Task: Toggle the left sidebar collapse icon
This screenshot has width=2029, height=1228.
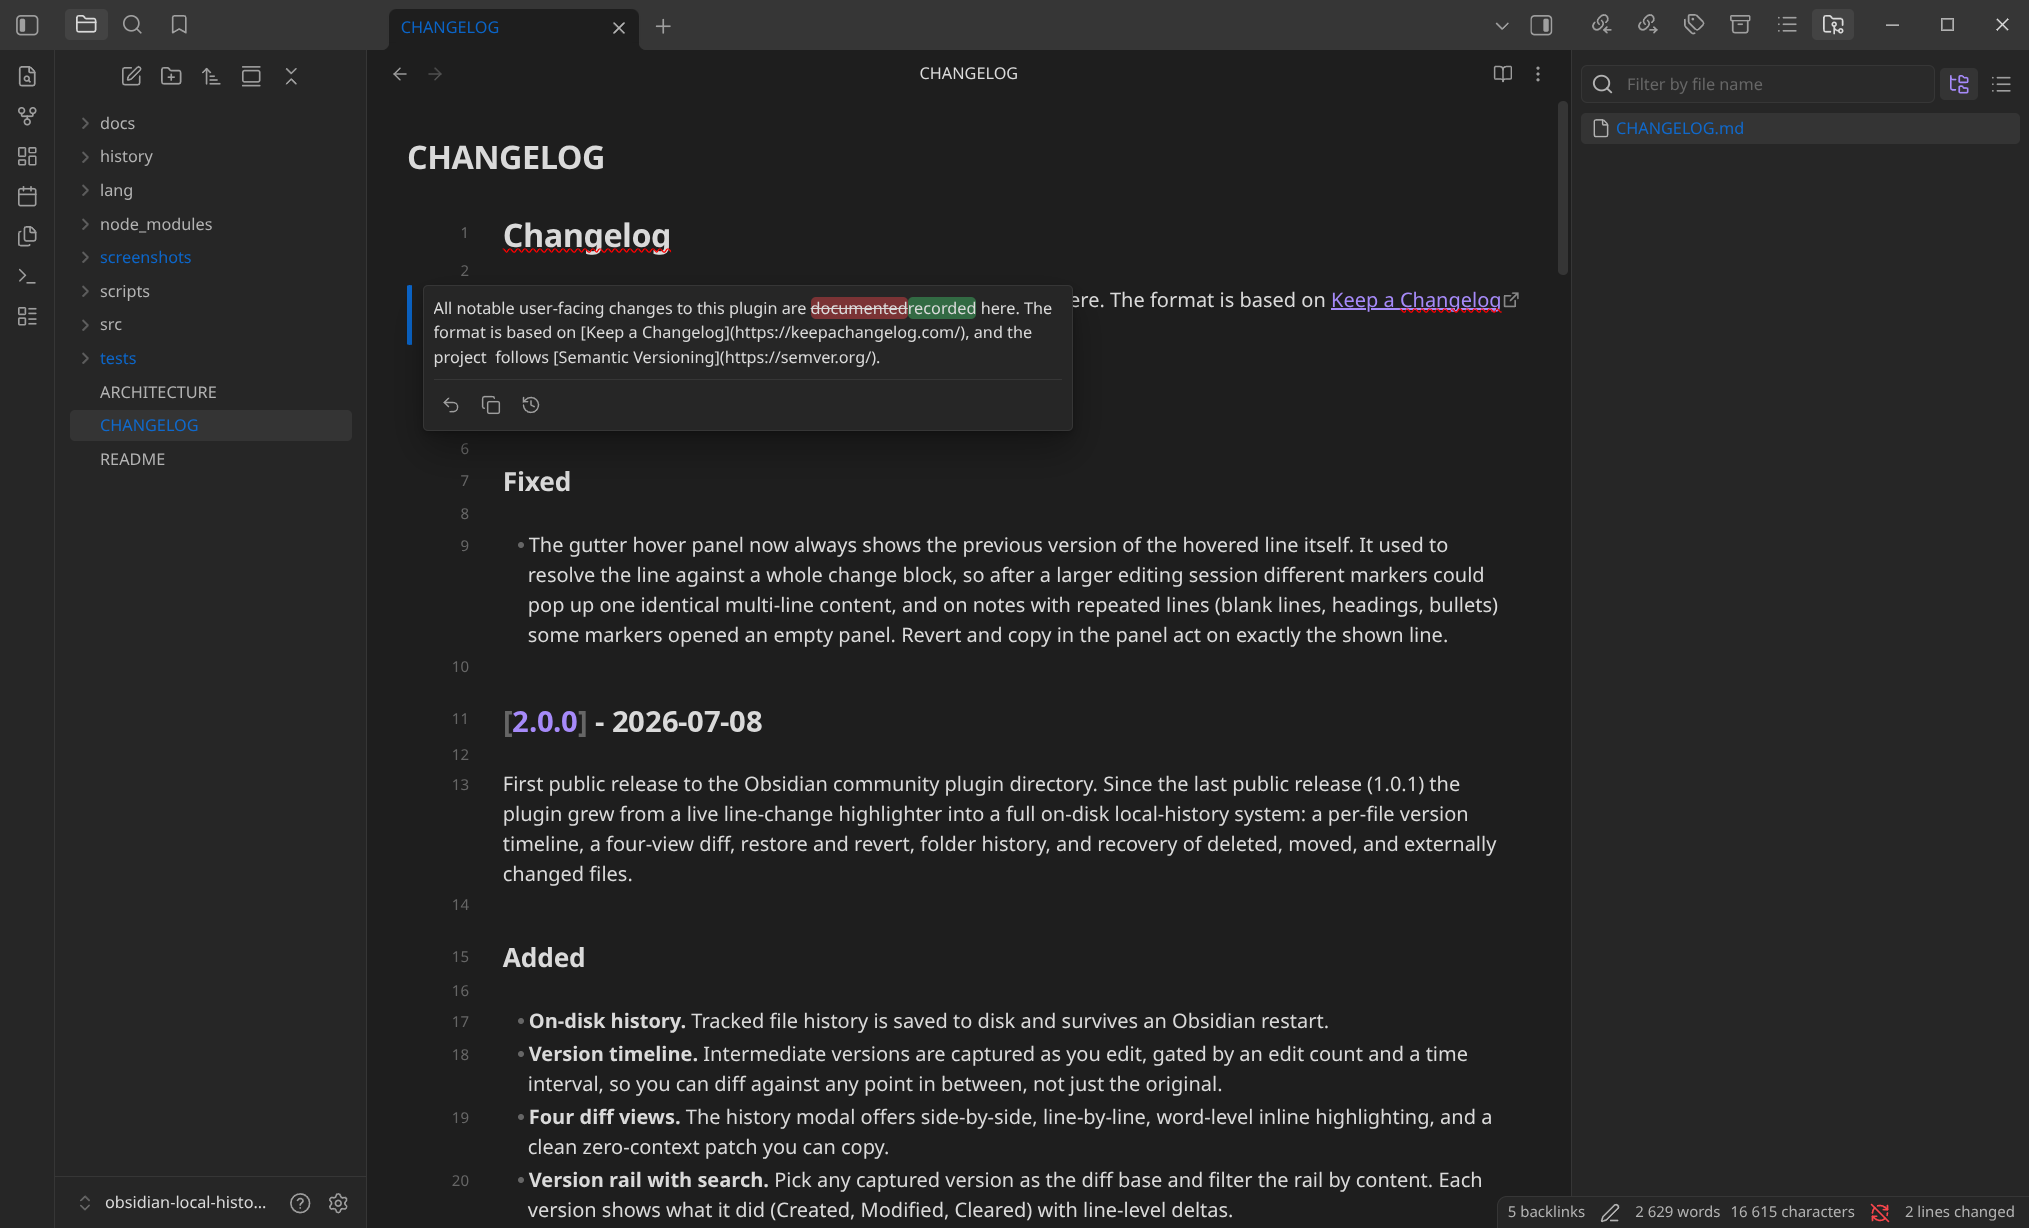Action: click(x=27, y=25)
